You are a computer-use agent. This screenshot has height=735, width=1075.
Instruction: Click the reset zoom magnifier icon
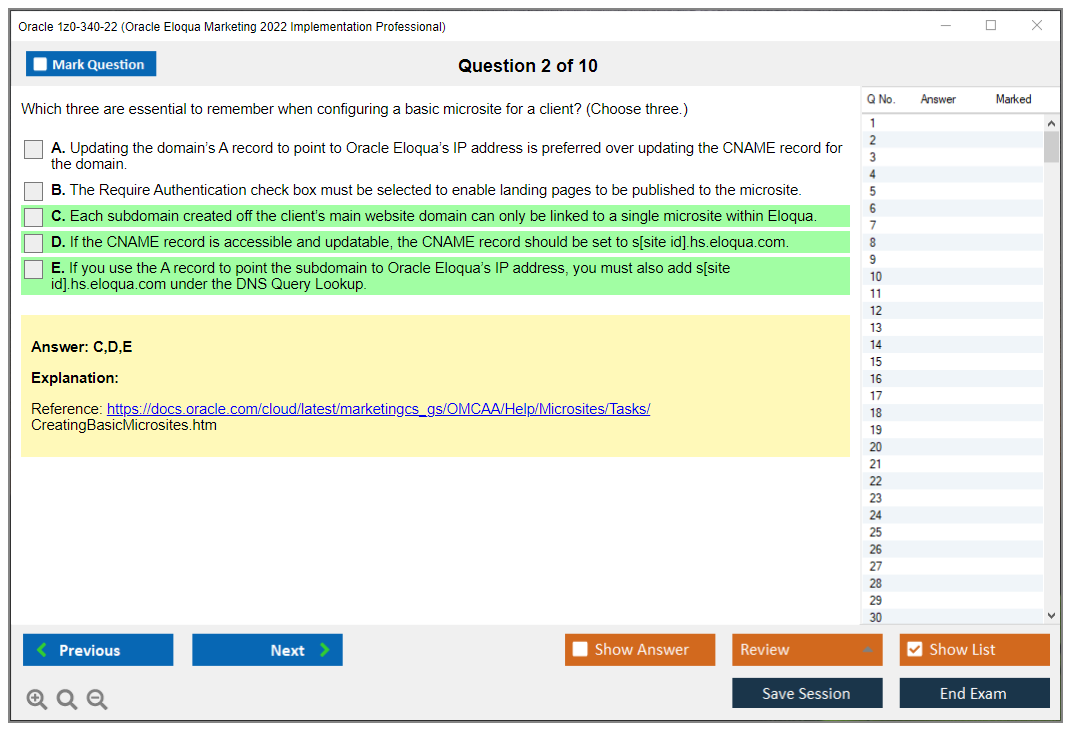(x=67, y=700)
